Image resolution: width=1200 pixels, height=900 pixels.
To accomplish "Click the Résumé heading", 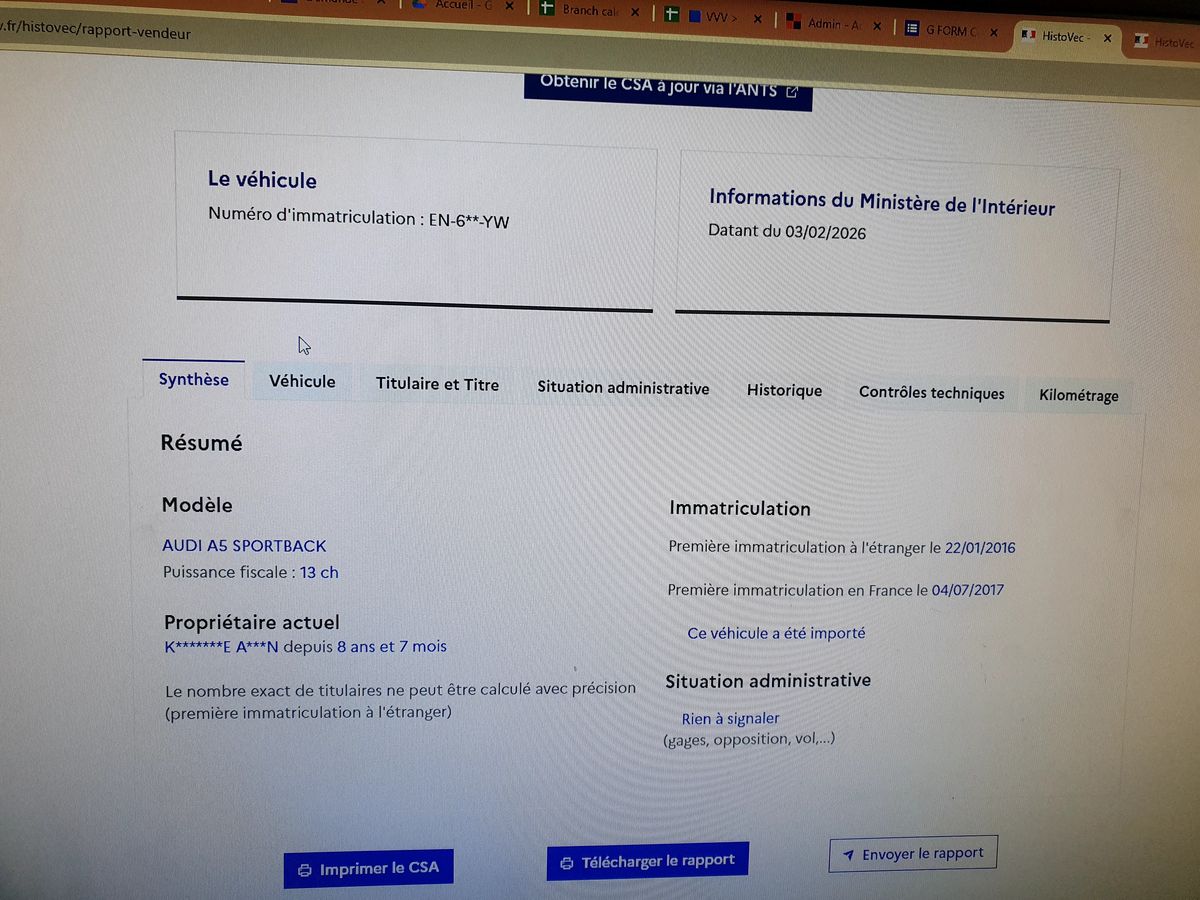I will (201, 443).
